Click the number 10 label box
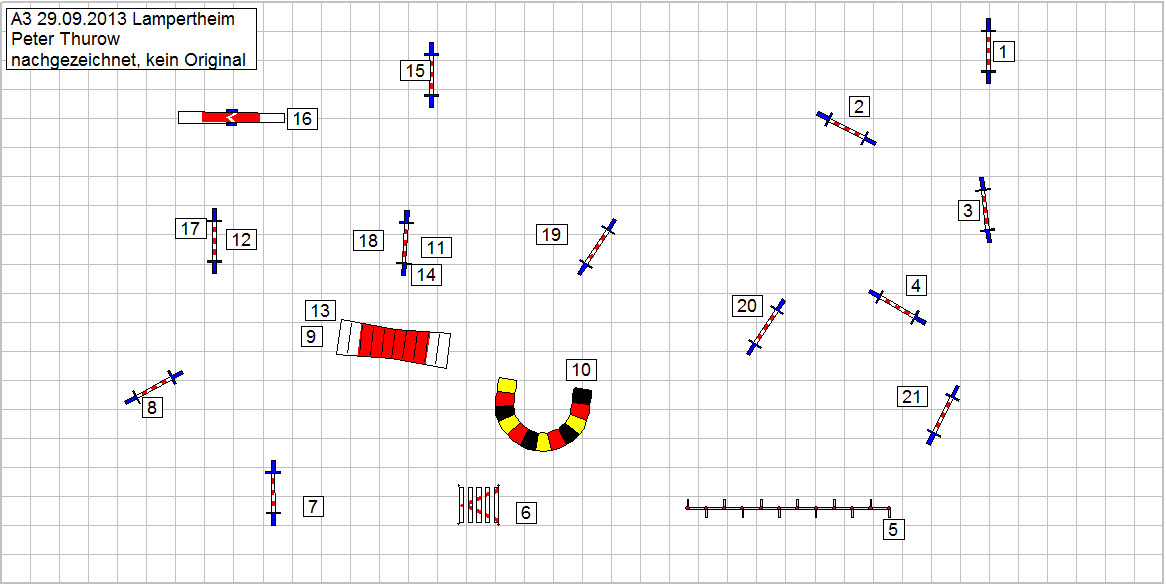The height and width of the screenshot is (586, 1166). tap(581, 370)
